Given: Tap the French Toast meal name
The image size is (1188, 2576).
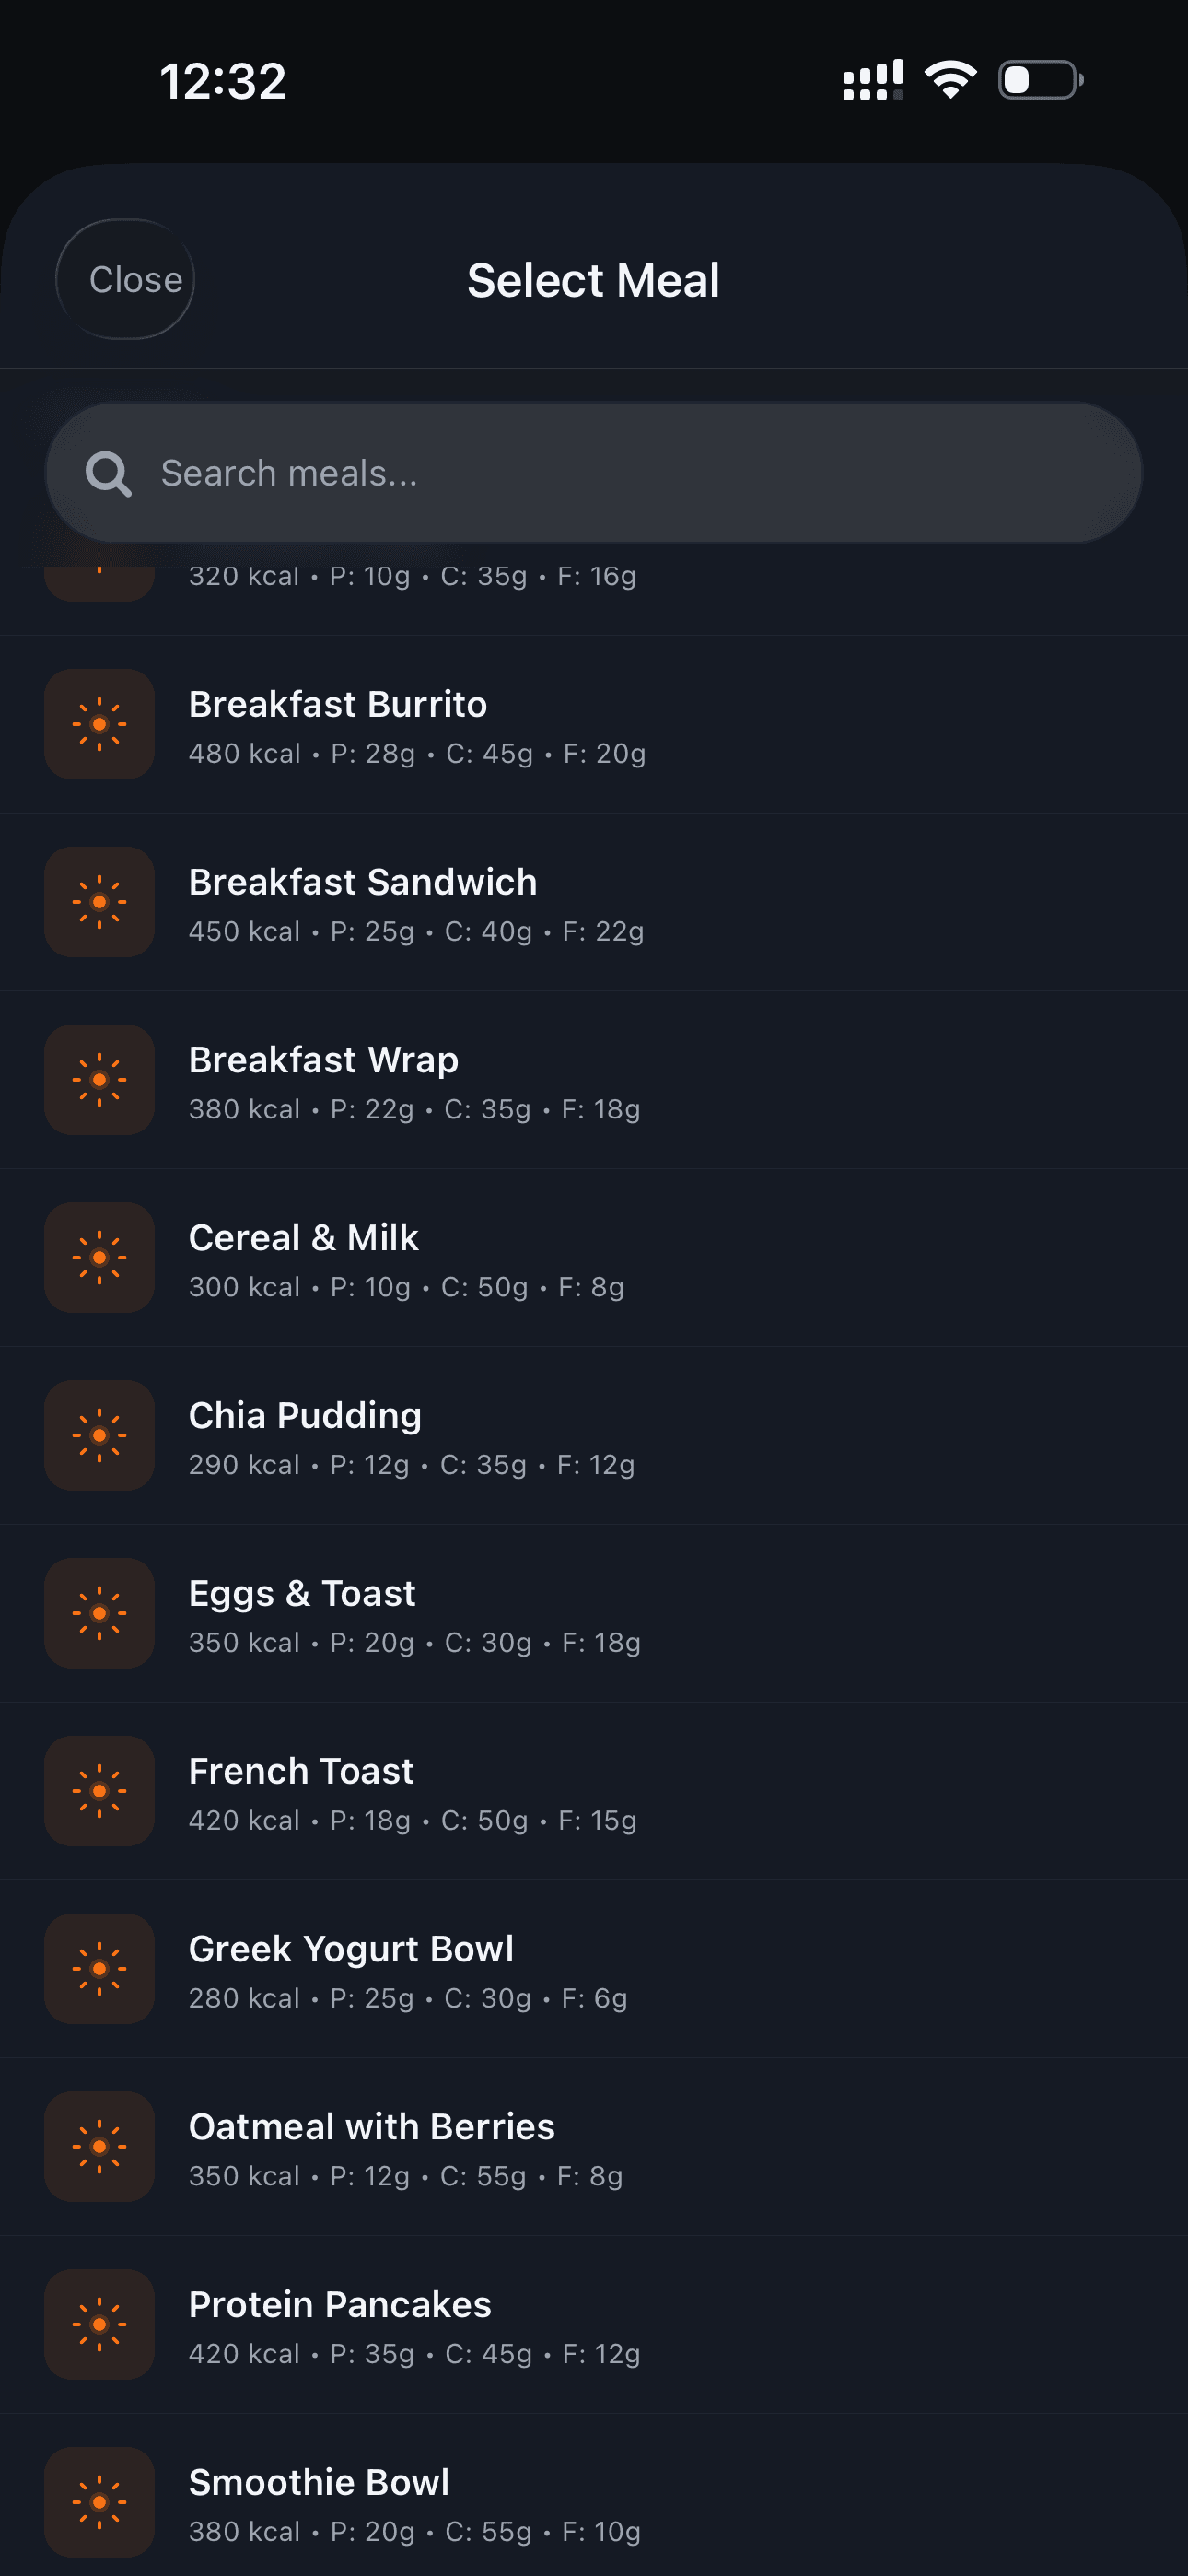Looking at the screenshot, I should pyautogui.click(x=301, y=1771).
